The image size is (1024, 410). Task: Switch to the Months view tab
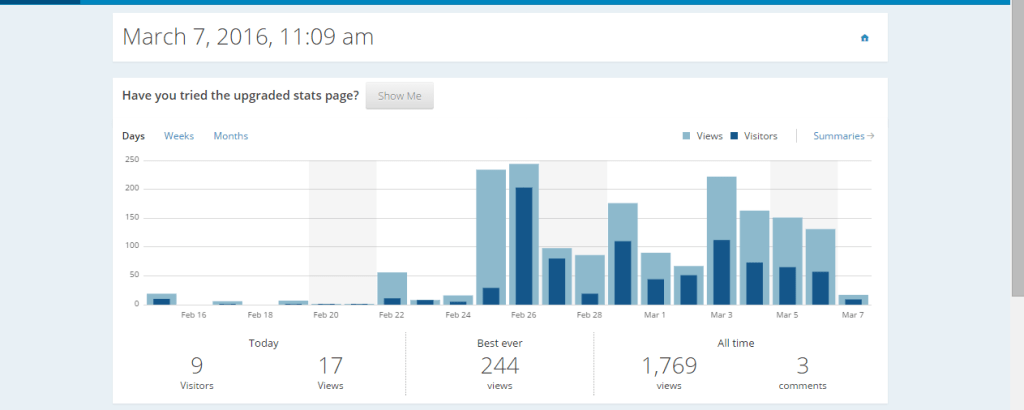point(230,136)
